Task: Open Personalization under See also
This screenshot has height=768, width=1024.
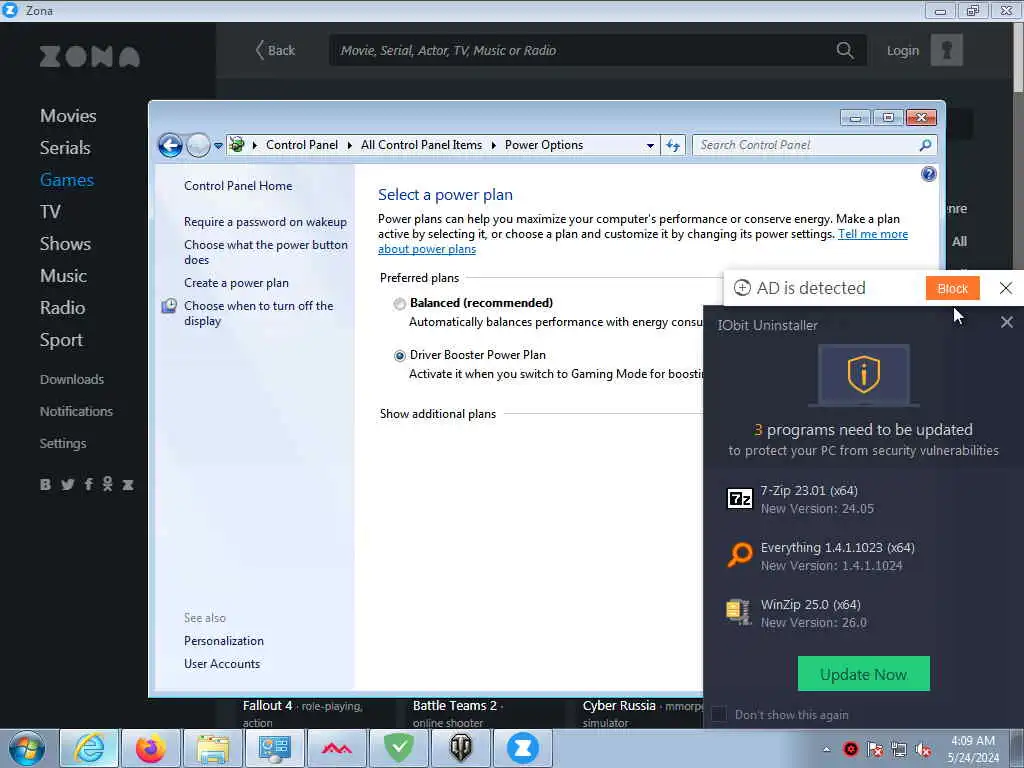Action: coord(223,641)
